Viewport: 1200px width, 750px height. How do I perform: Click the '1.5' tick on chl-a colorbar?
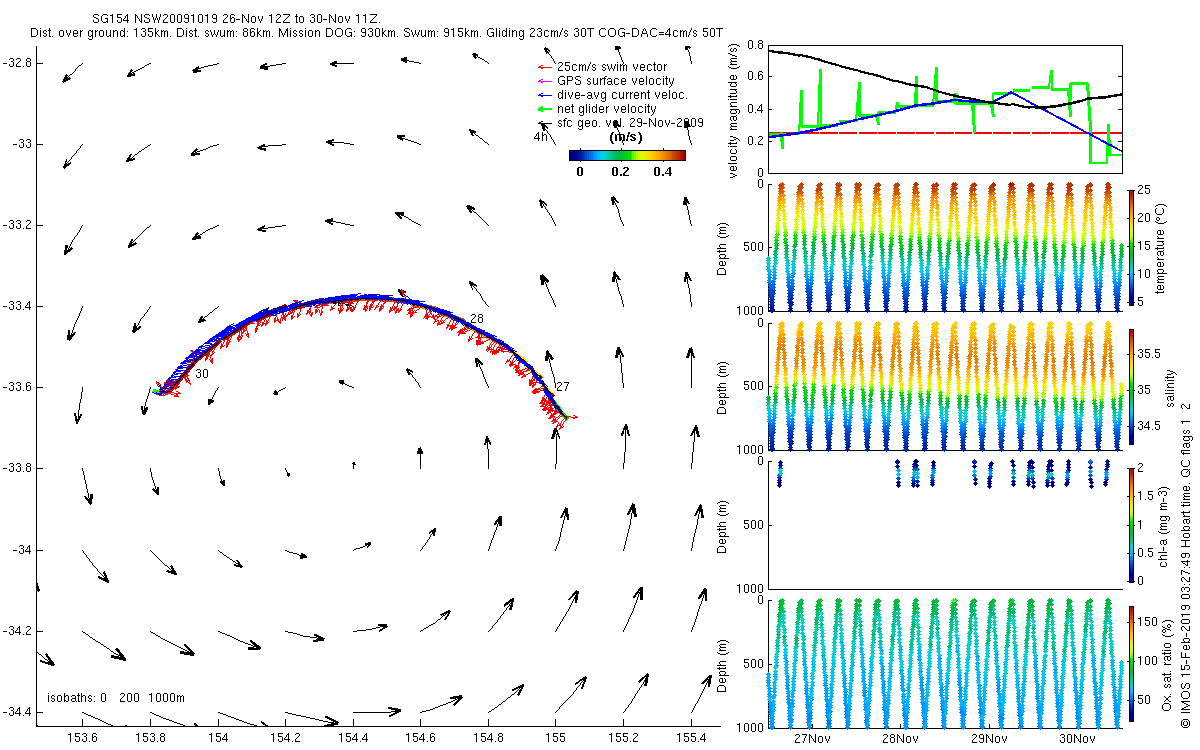coord(1146,496)
